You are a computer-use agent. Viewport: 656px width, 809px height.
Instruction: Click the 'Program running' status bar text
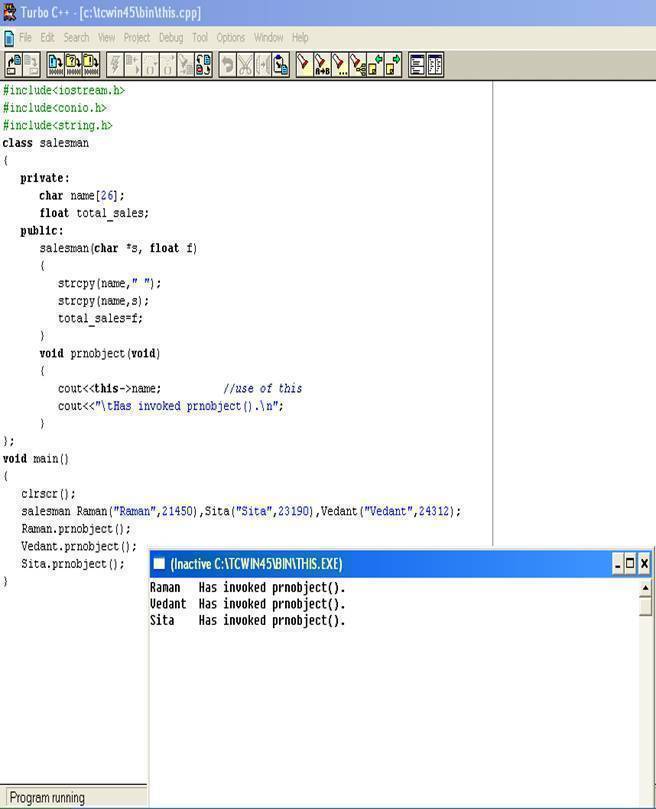point(47,798)
